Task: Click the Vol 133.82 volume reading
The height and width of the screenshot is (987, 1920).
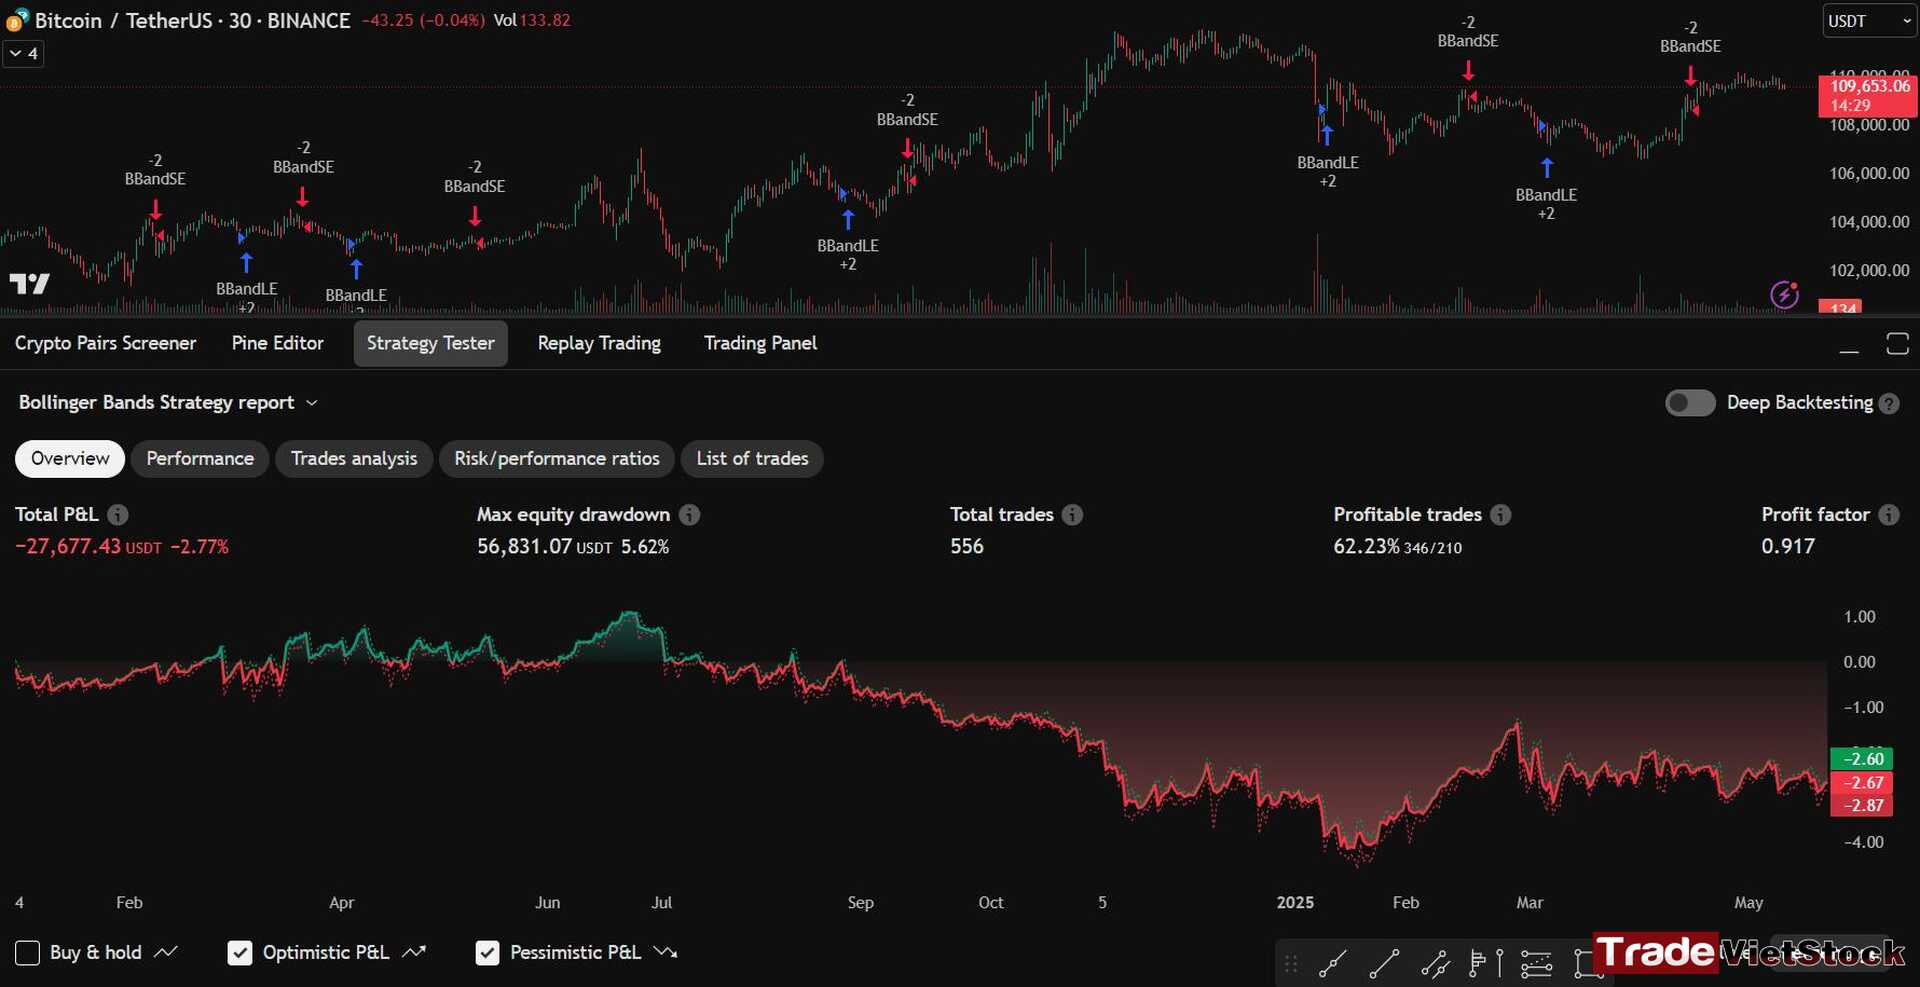Action: 532,21
